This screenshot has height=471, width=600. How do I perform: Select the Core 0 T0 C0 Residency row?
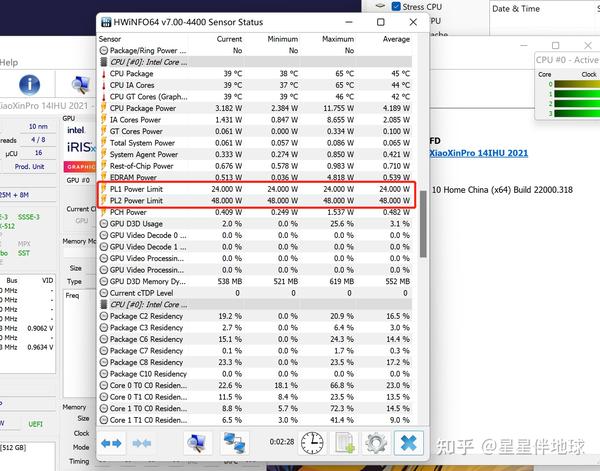(255, 385)
